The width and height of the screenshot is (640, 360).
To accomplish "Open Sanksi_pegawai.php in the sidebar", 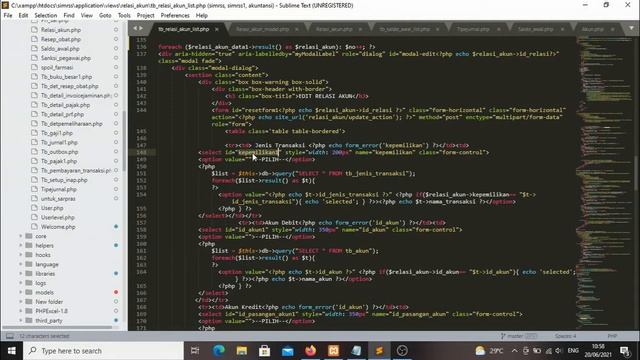I will (66, 58).
